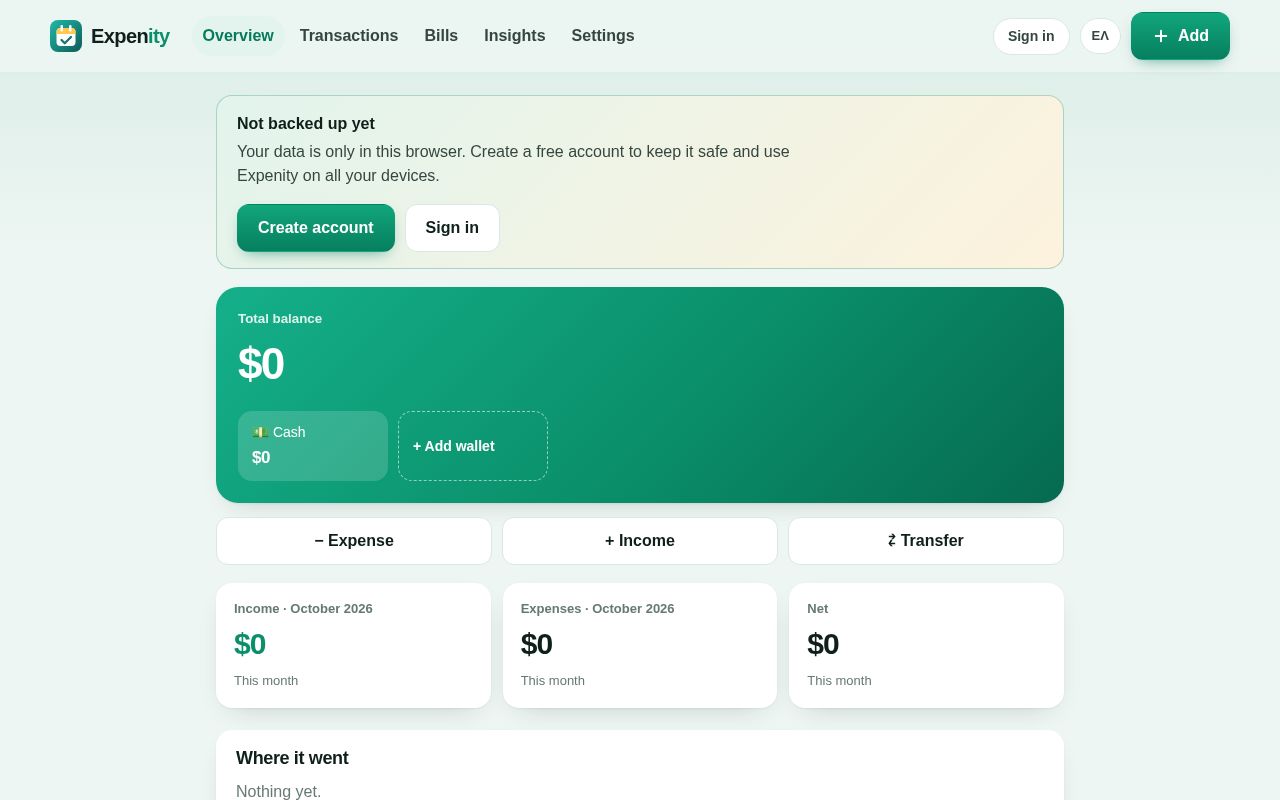Open the Expenses October 2026 card
The image size is (1280, 800).
tap(640, 645)
